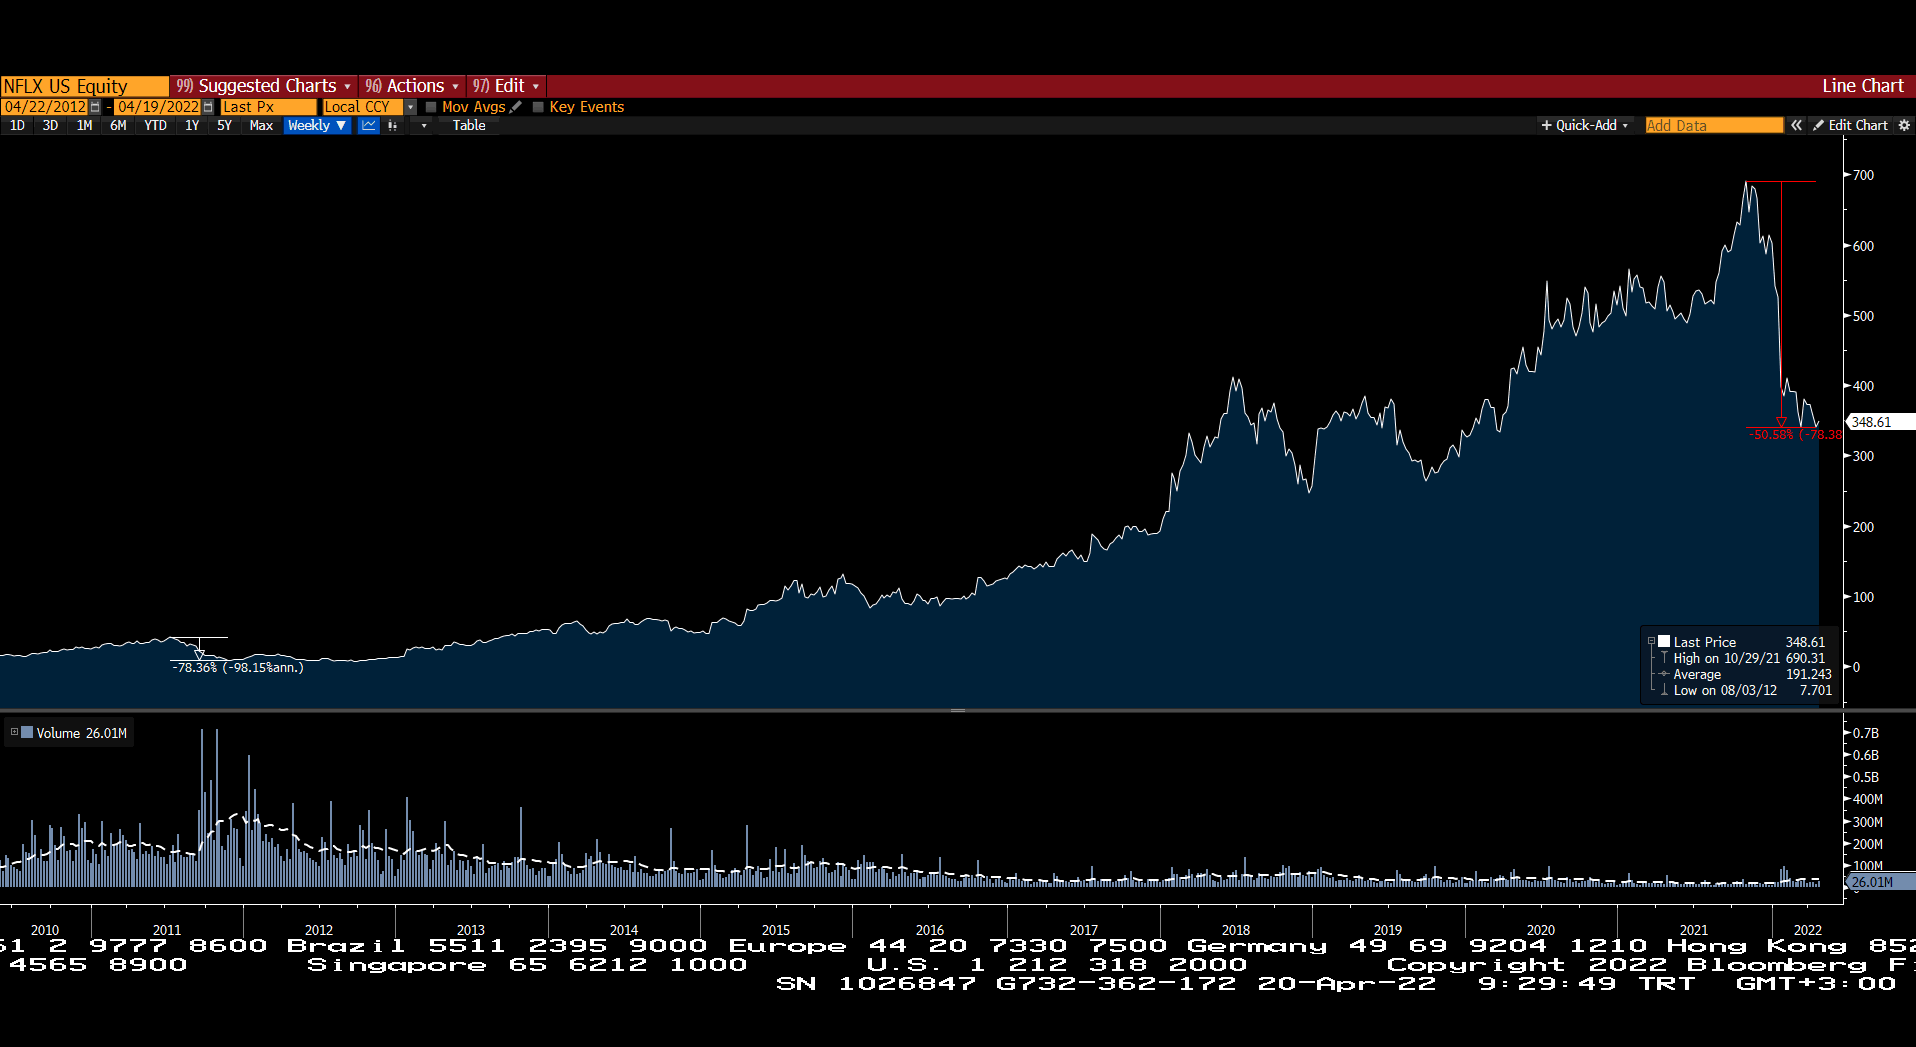Click High marker icon in legend

point(1664,658)
